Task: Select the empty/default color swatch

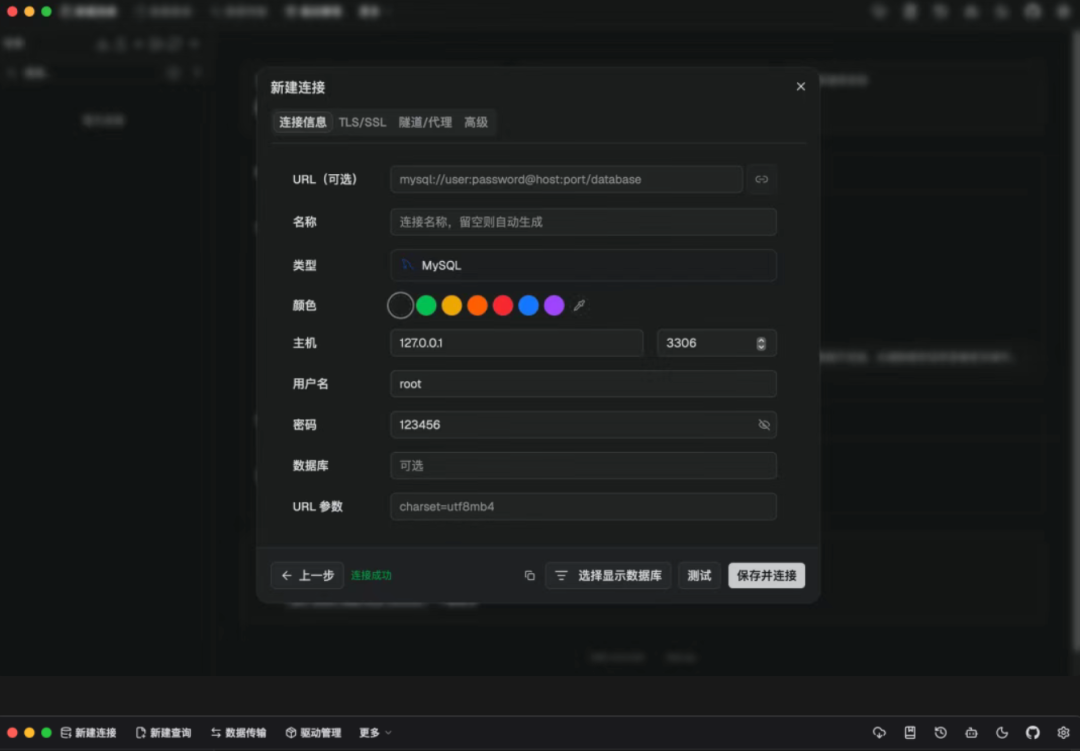Action: click(400, 305)
